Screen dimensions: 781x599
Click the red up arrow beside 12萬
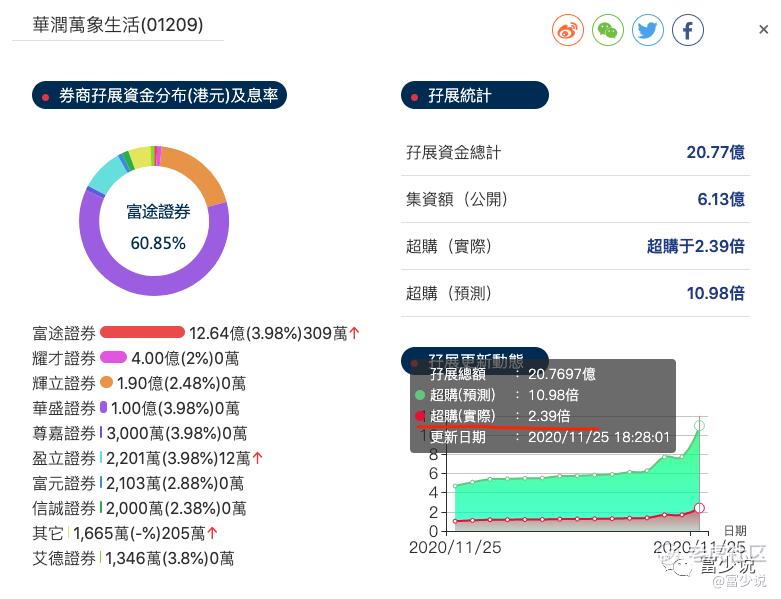[258, 458]
